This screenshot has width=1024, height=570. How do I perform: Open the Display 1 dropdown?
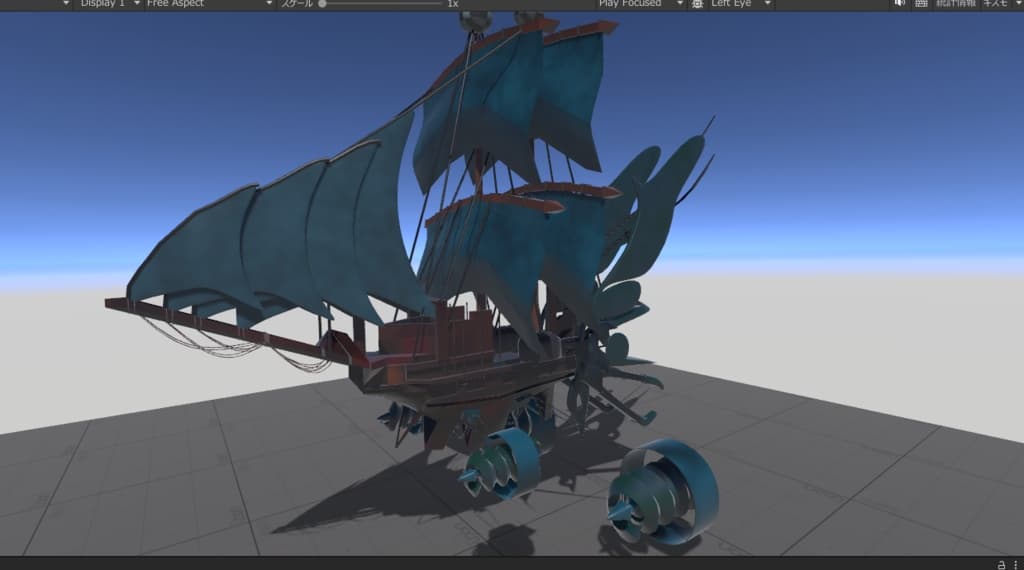pos(109,3)
